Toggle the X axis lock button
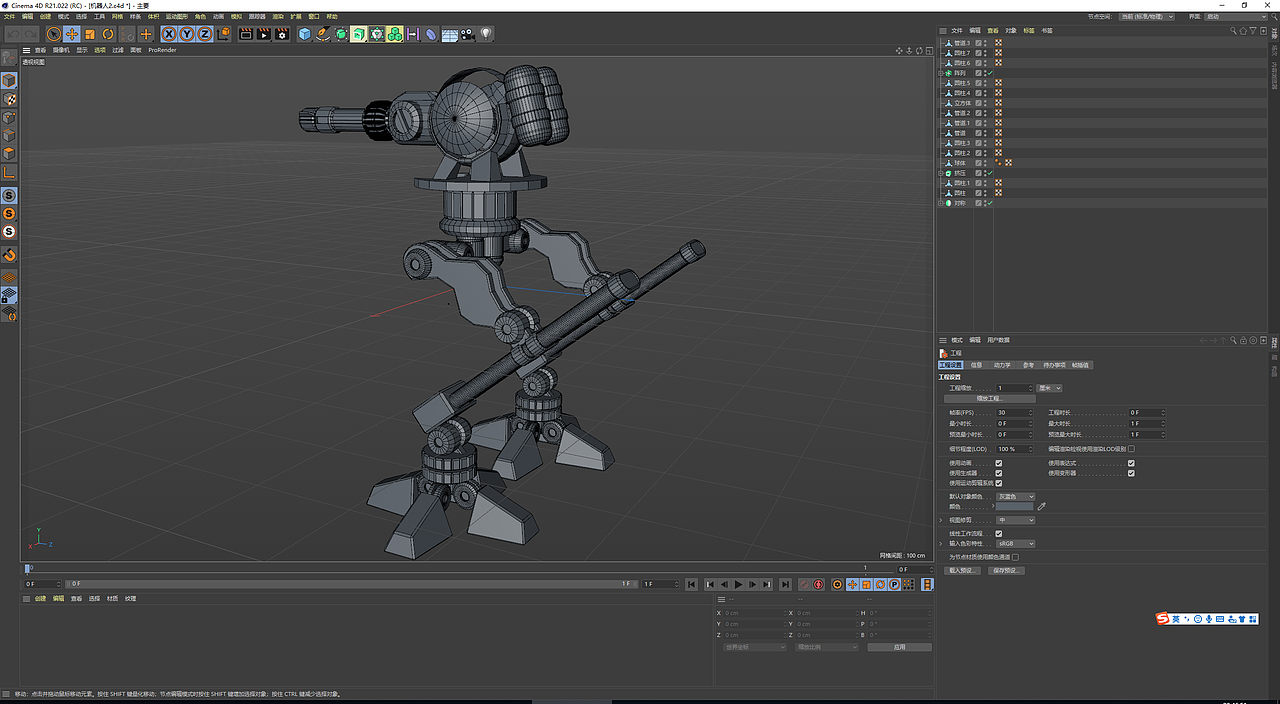This screenshot has width=1280, height=704. point(169,34)
